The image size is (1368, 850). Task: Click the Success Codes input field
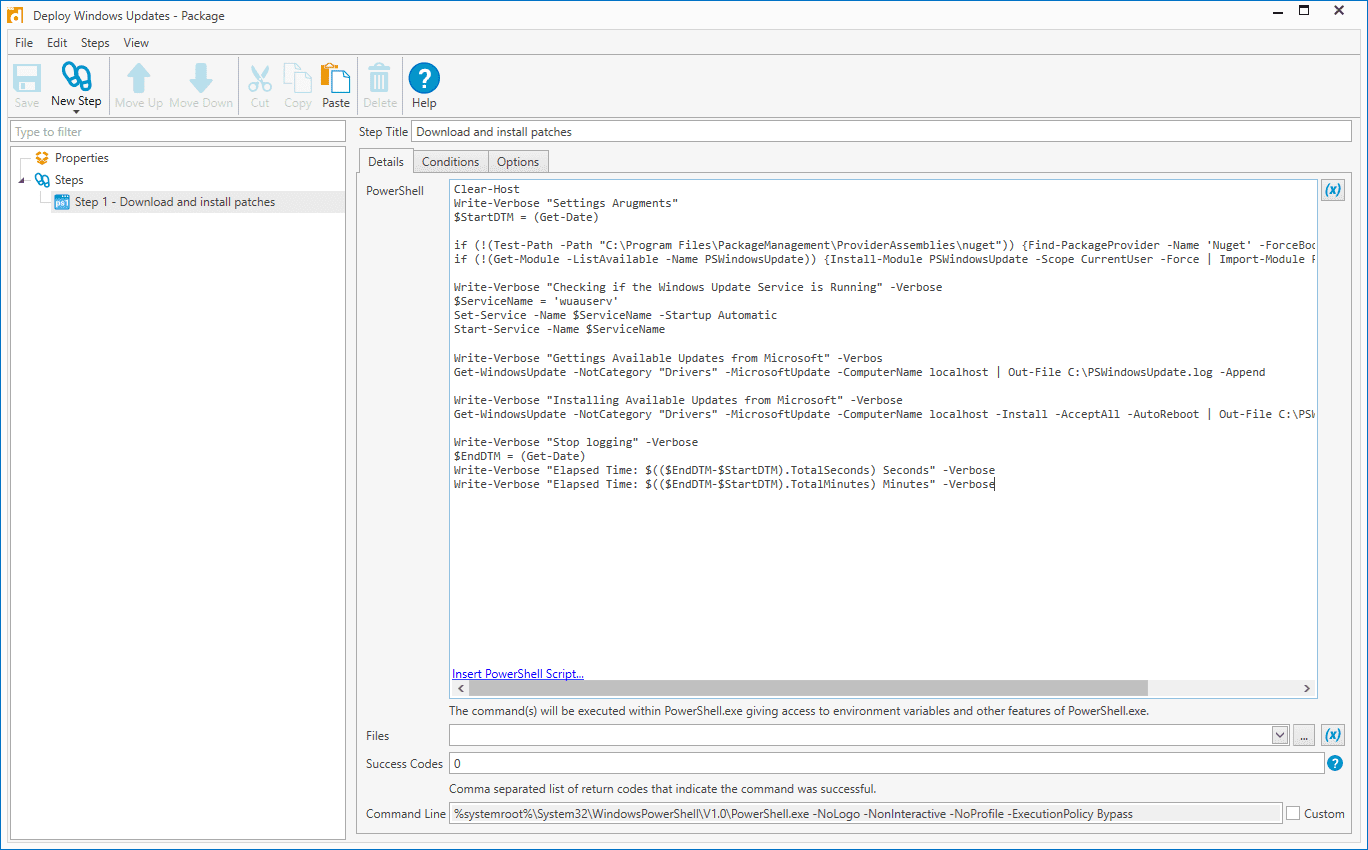click(886, 763)
